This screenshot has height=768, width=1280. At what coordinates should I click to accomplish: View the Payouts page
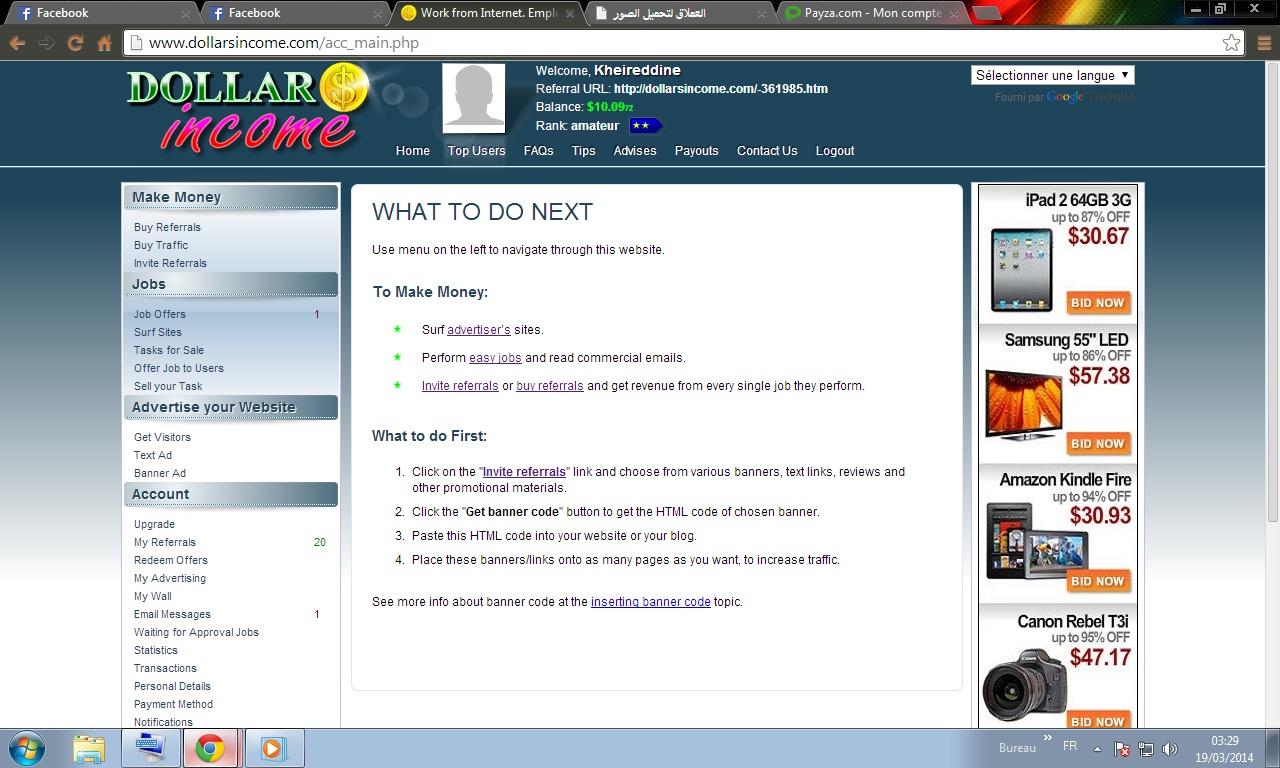coord(697,151)
